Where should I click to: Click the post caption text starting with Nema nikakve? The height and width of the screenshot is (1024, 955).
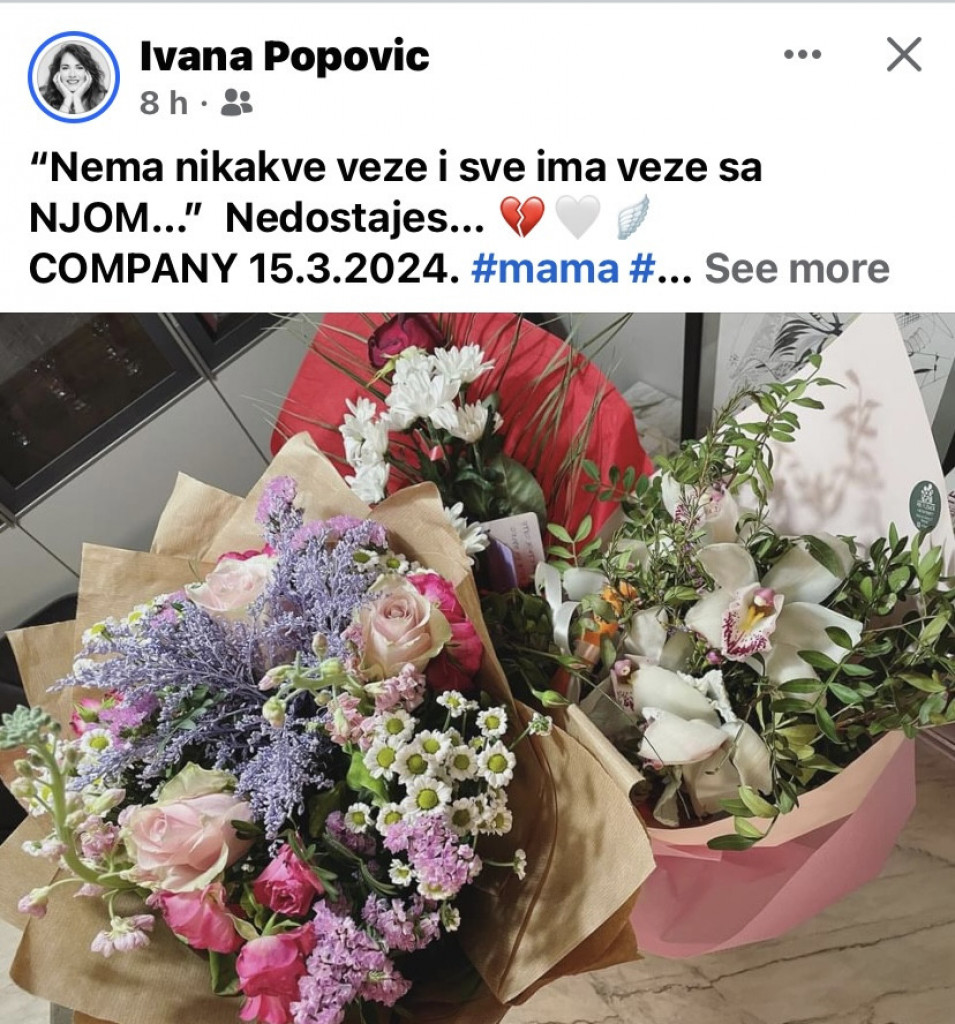396,193
